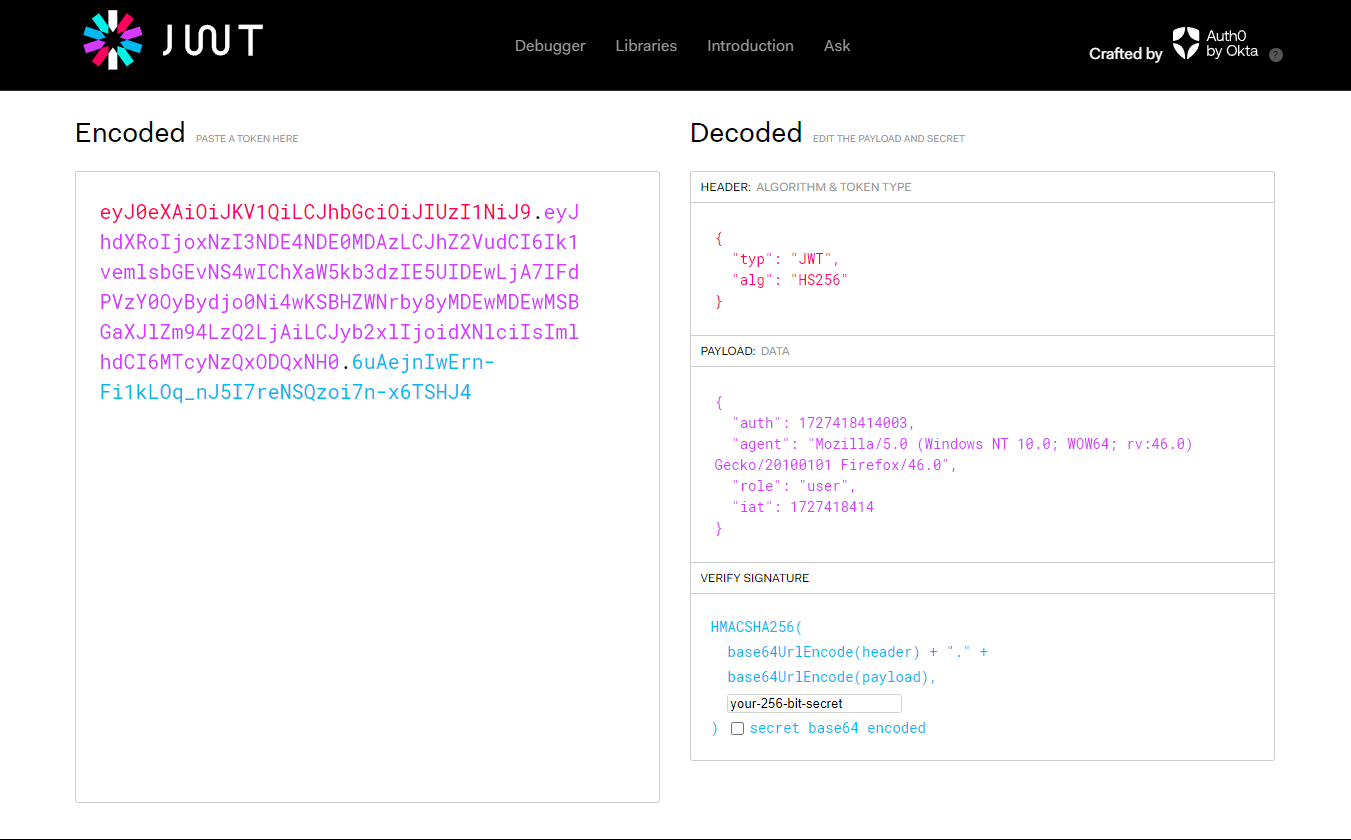Click the PAYLOAD: DATA label
This screenshot has width=1351, height=840.
tap(745, 351)
